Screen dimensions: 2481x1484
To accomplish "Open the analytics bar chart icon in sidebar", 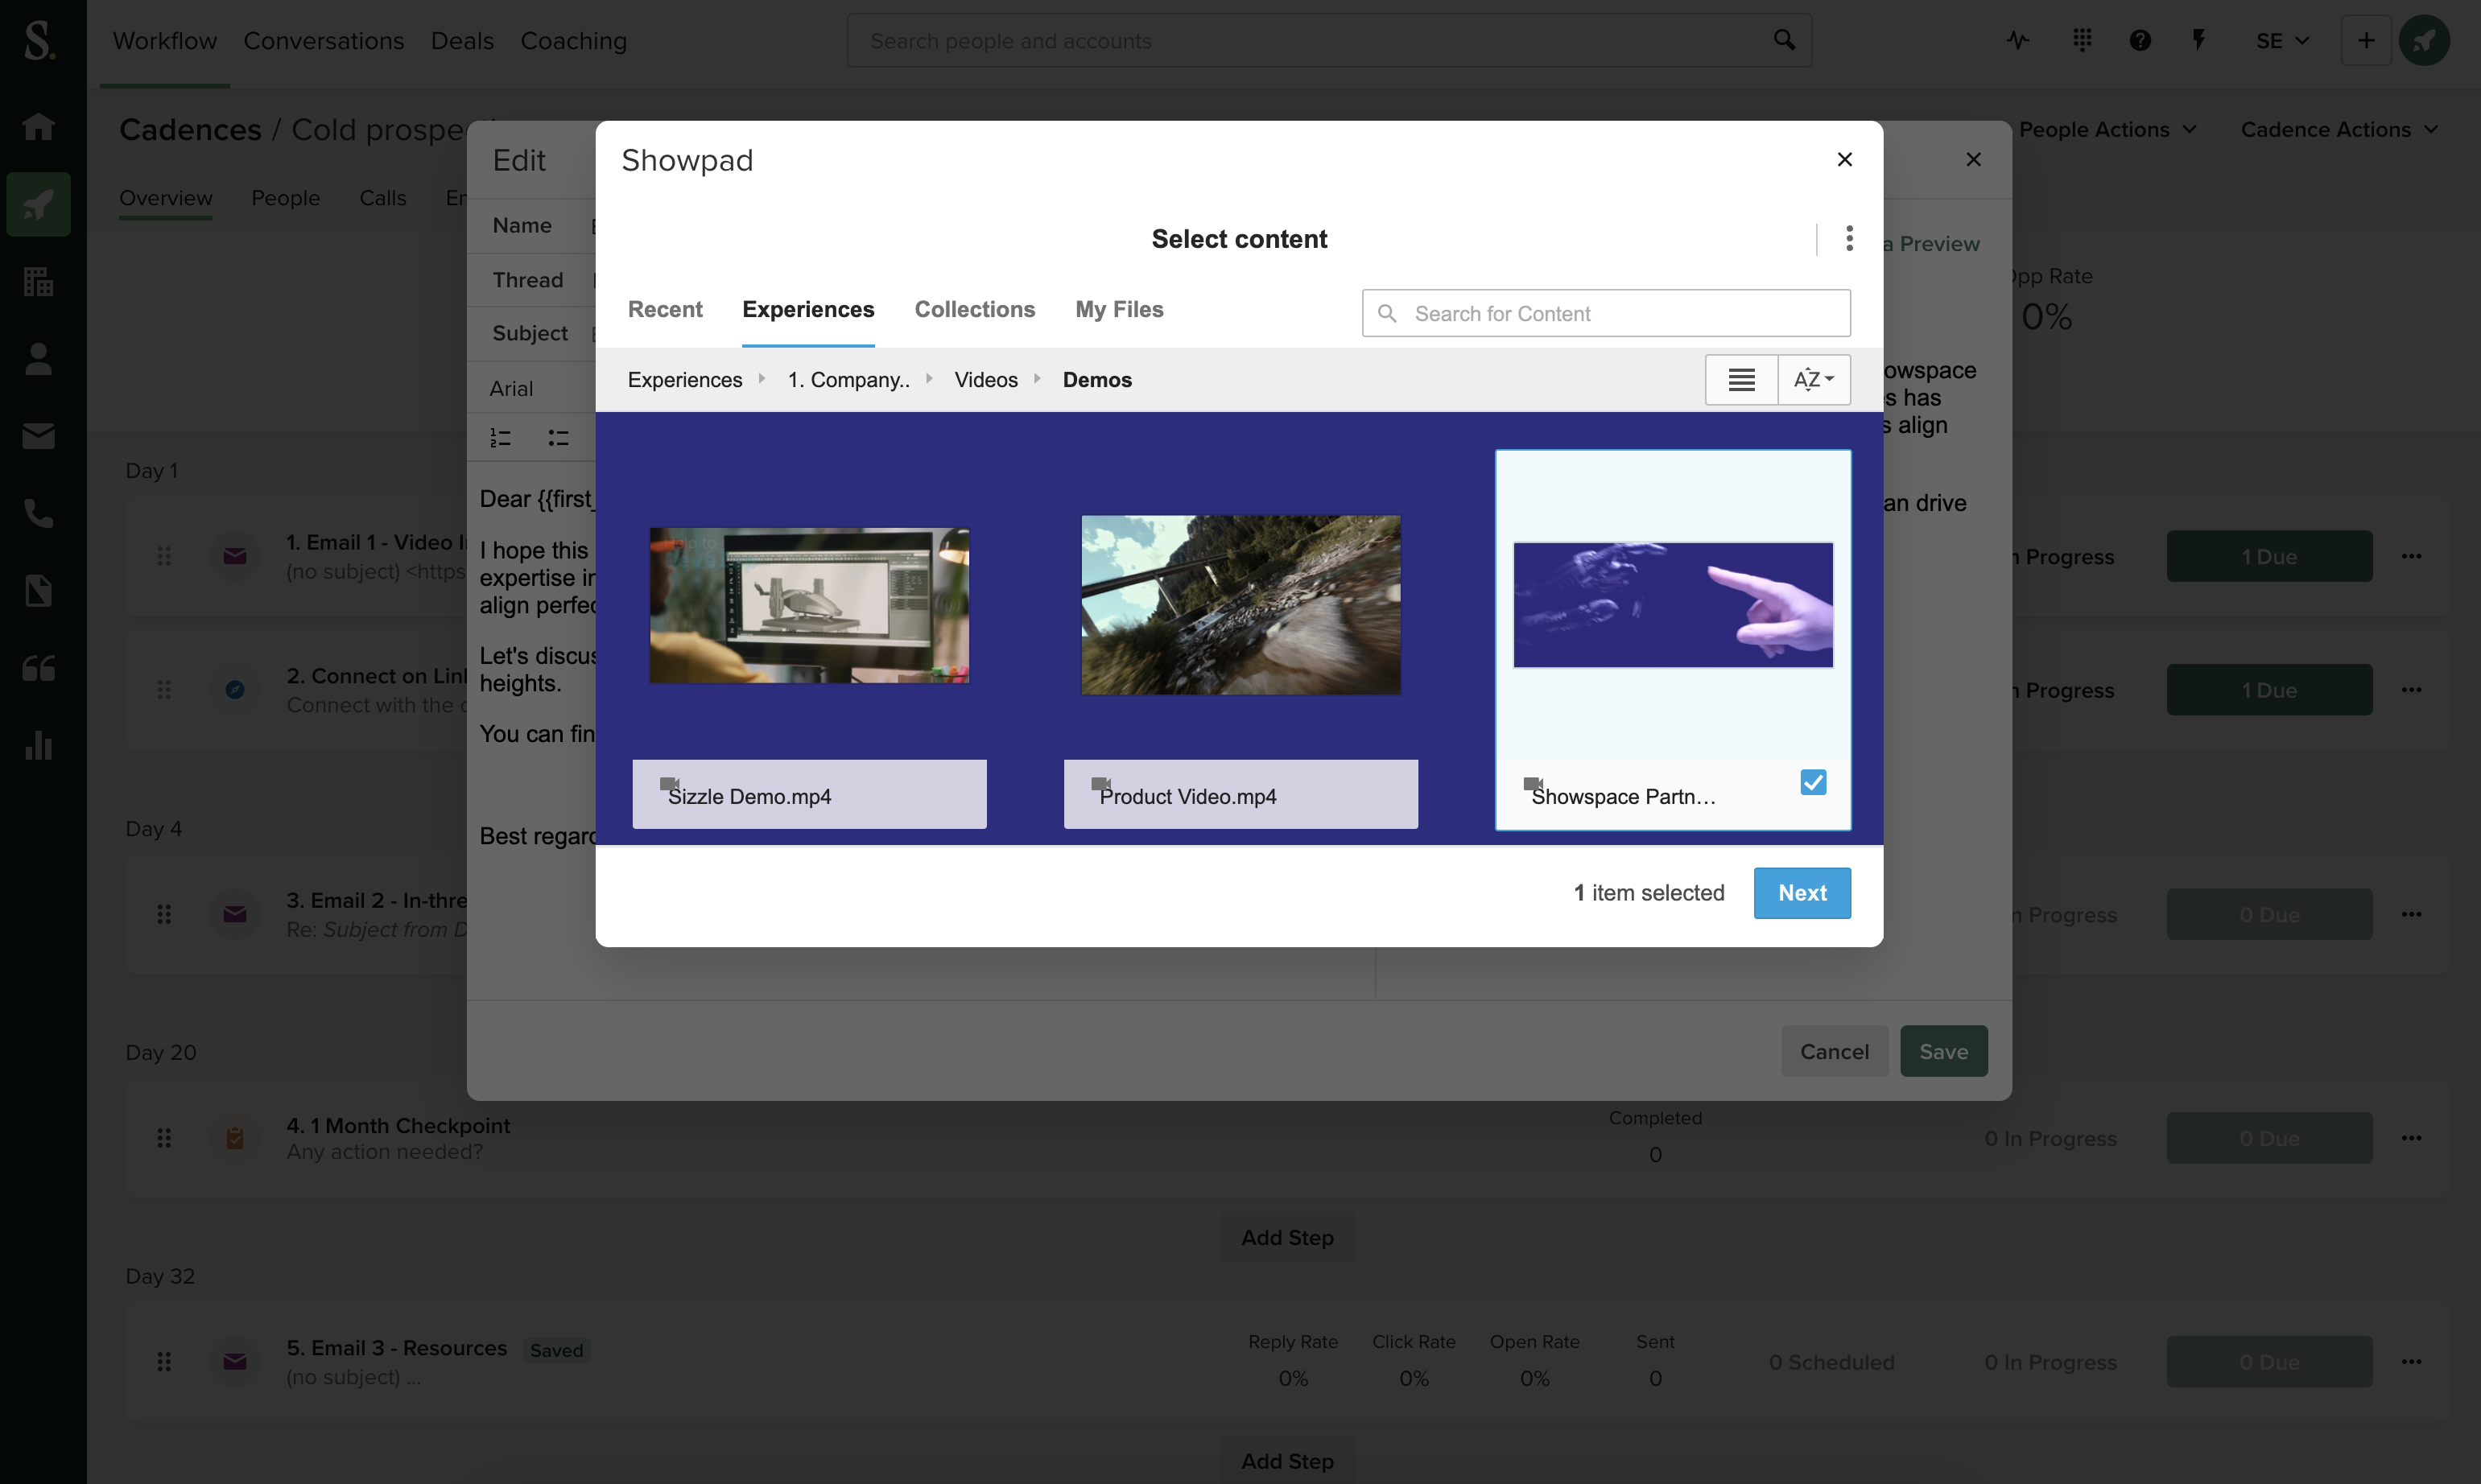I will [38, 746].
